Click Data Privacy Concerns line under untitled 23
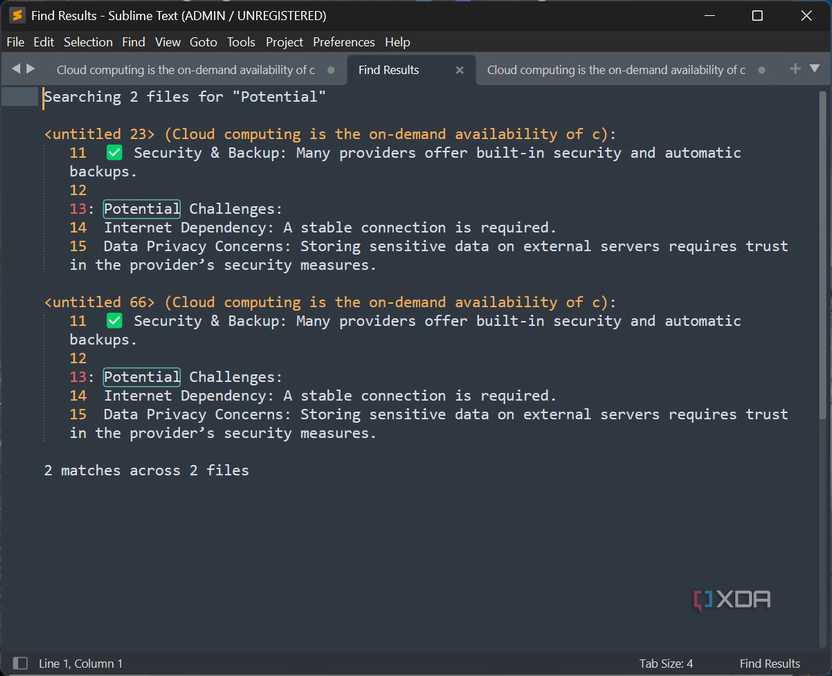The image size is (832, 676). click(429, 255)
